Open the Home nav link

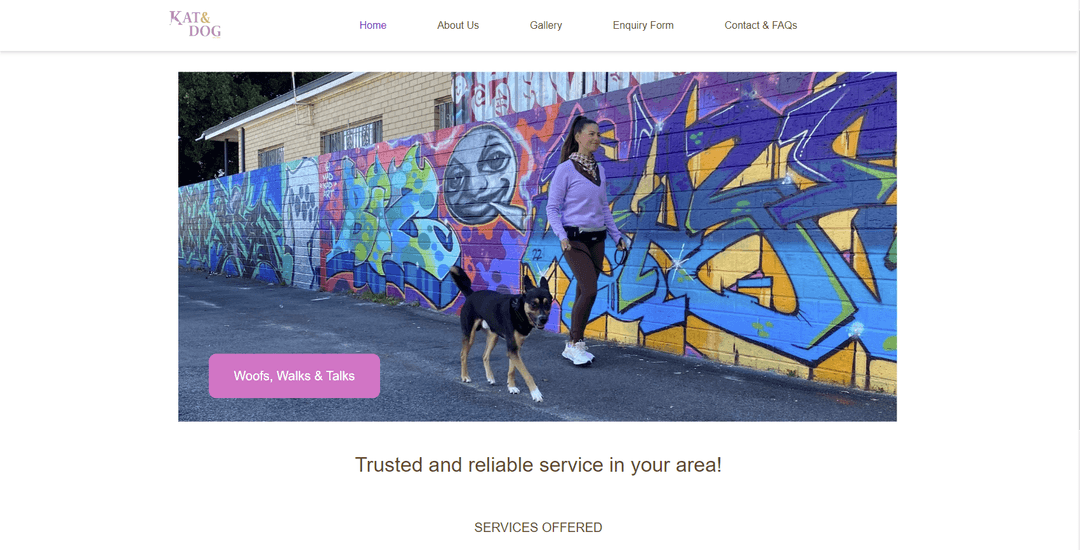click(373, 25)
